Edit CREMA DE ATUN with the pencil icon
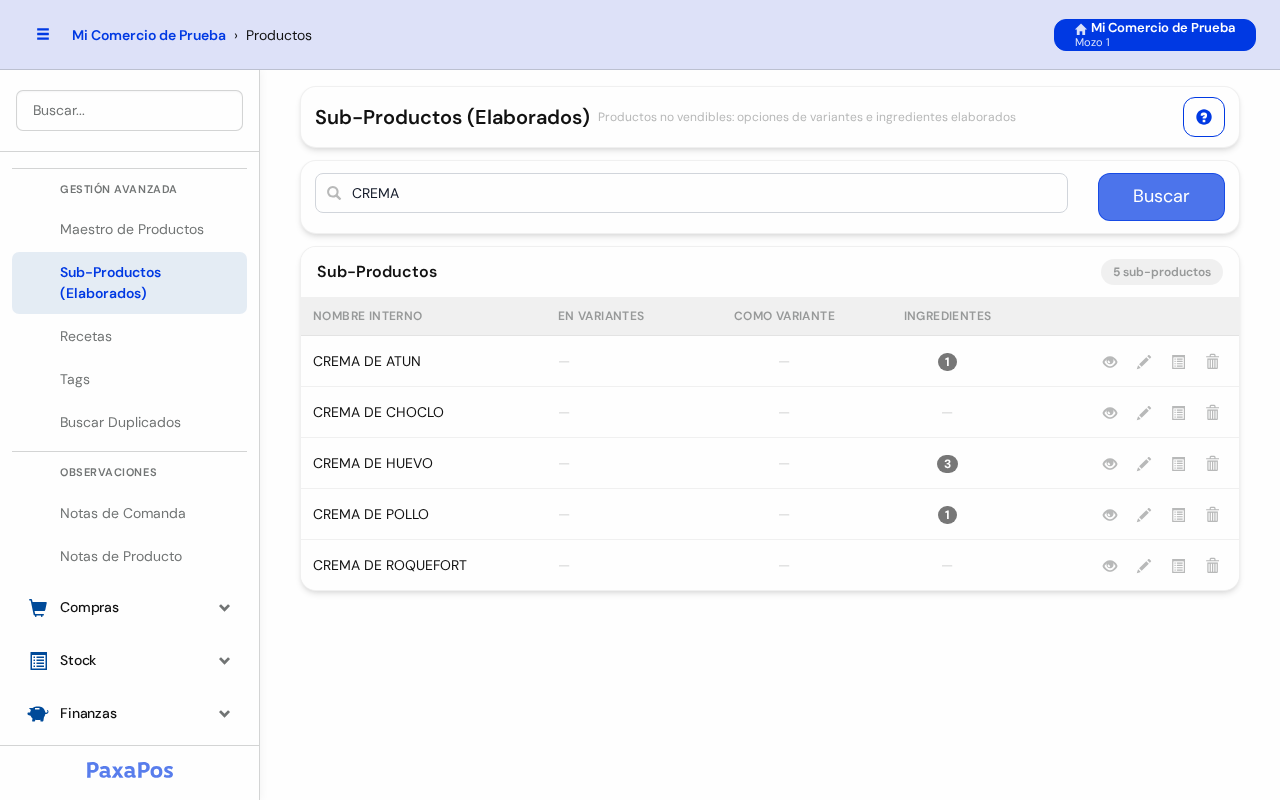The height and width of the screenshot is (800, 1280). pyautogui.click(x=1144, y=362)
